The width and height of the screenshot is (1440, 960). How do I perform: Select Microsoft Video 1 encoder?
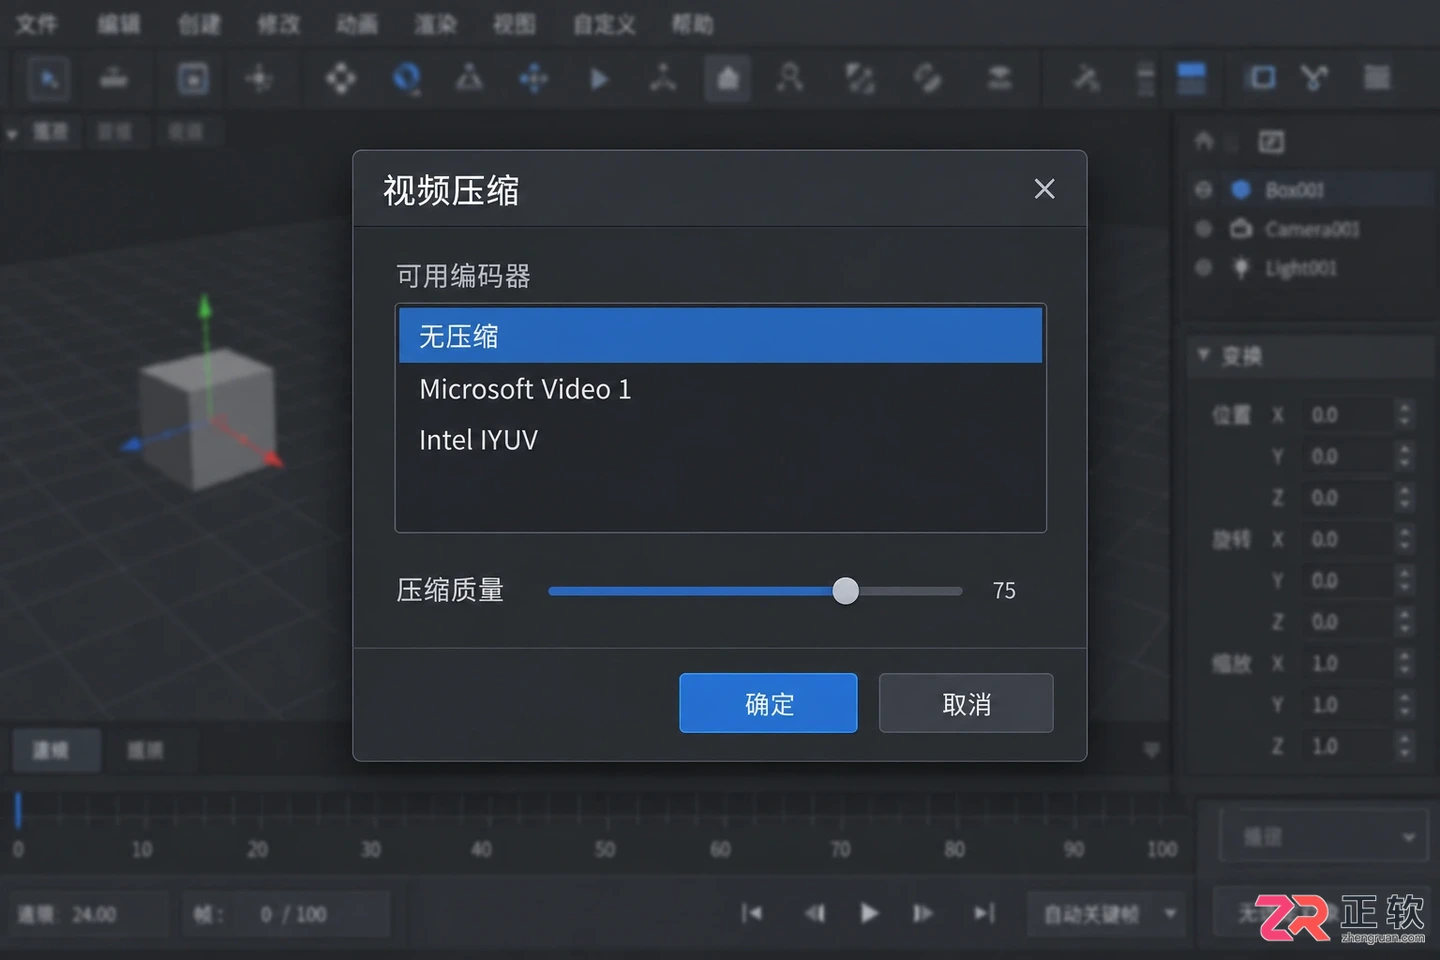click(720, 389)
